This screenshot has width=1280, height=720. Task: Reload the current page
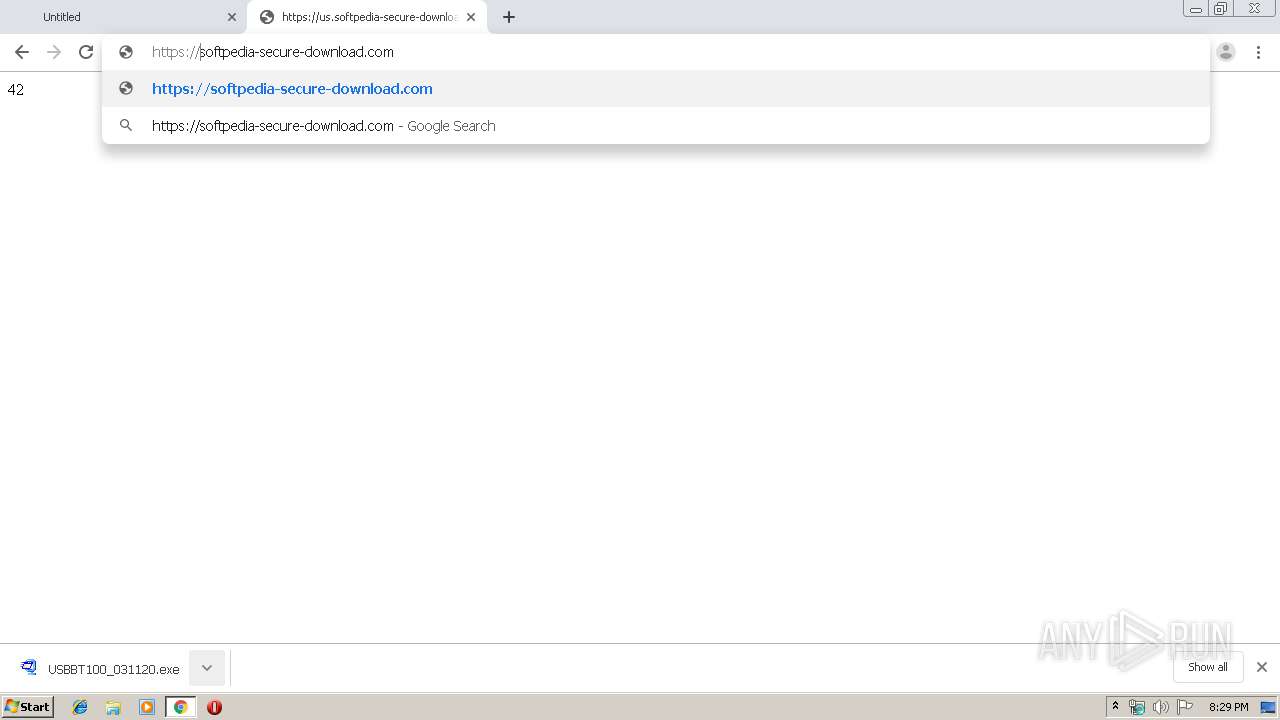coord(86,52)
